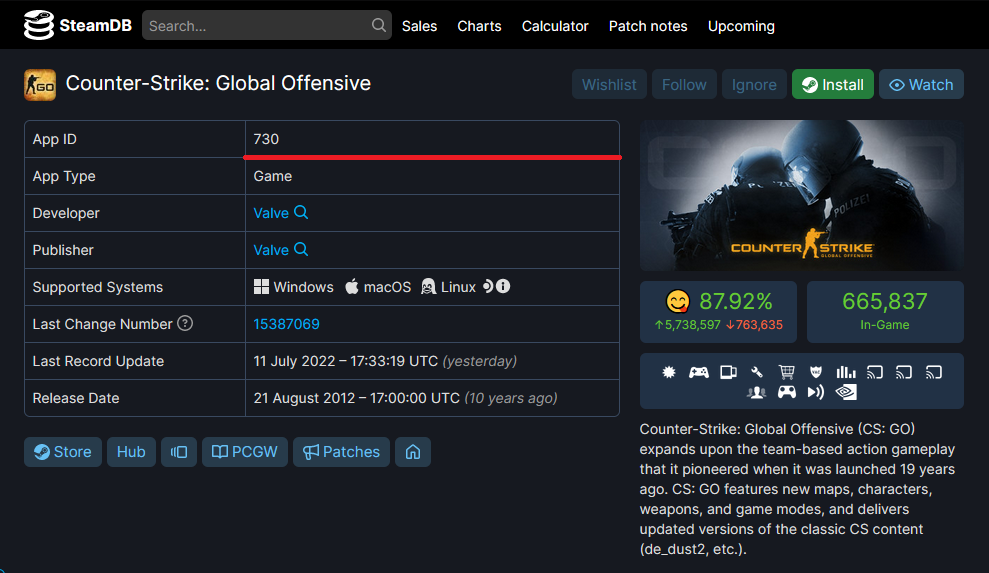Viewport: 989px width, 573px height.
Task: Click the shopping cart category icon
Action: pyautogui.click(x=787, y=372)
